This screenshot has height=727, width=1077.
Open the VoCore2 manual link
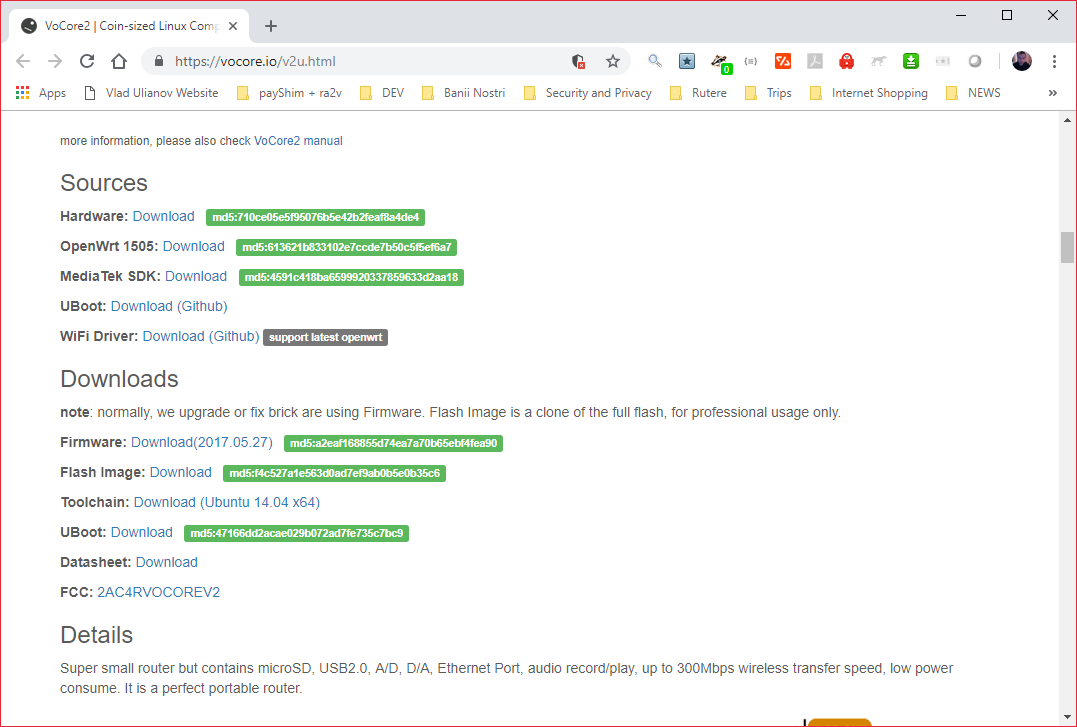(x=298, y=141)
